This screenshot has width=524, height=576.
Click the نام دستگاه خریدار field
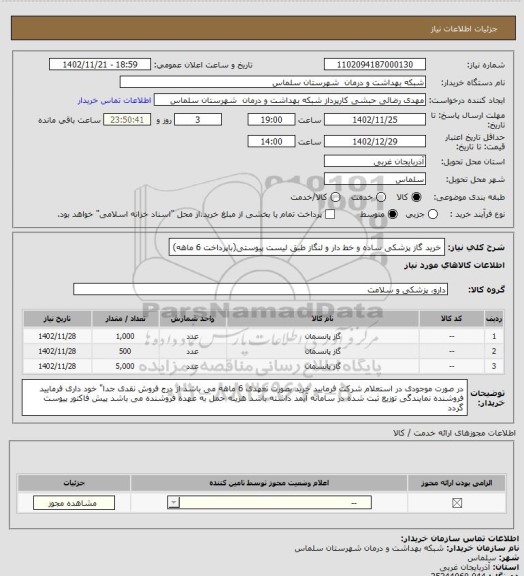[272, 82]
